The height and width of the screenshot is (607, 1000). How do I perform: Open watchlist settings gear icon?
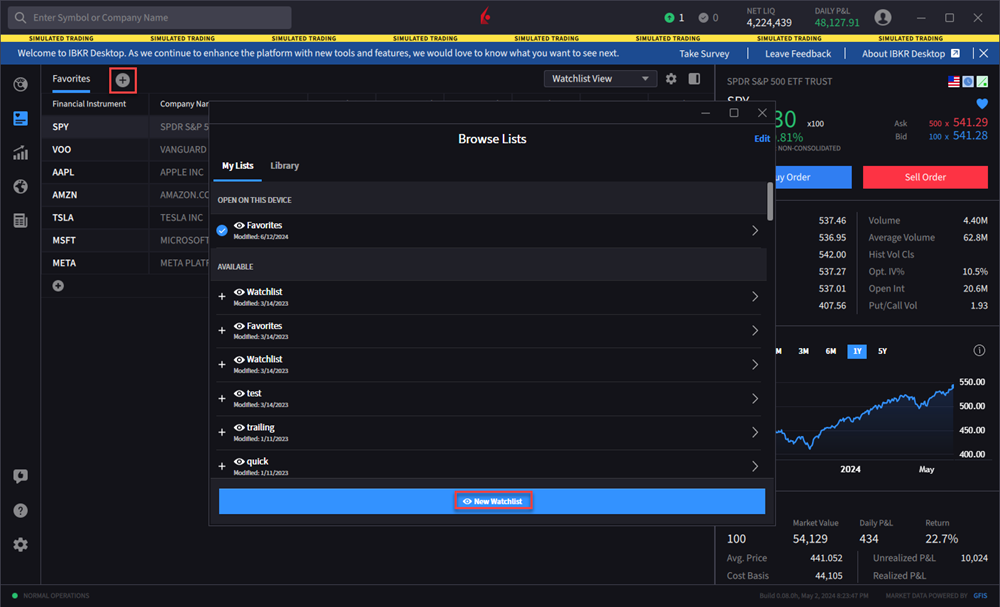click(671, 78)
